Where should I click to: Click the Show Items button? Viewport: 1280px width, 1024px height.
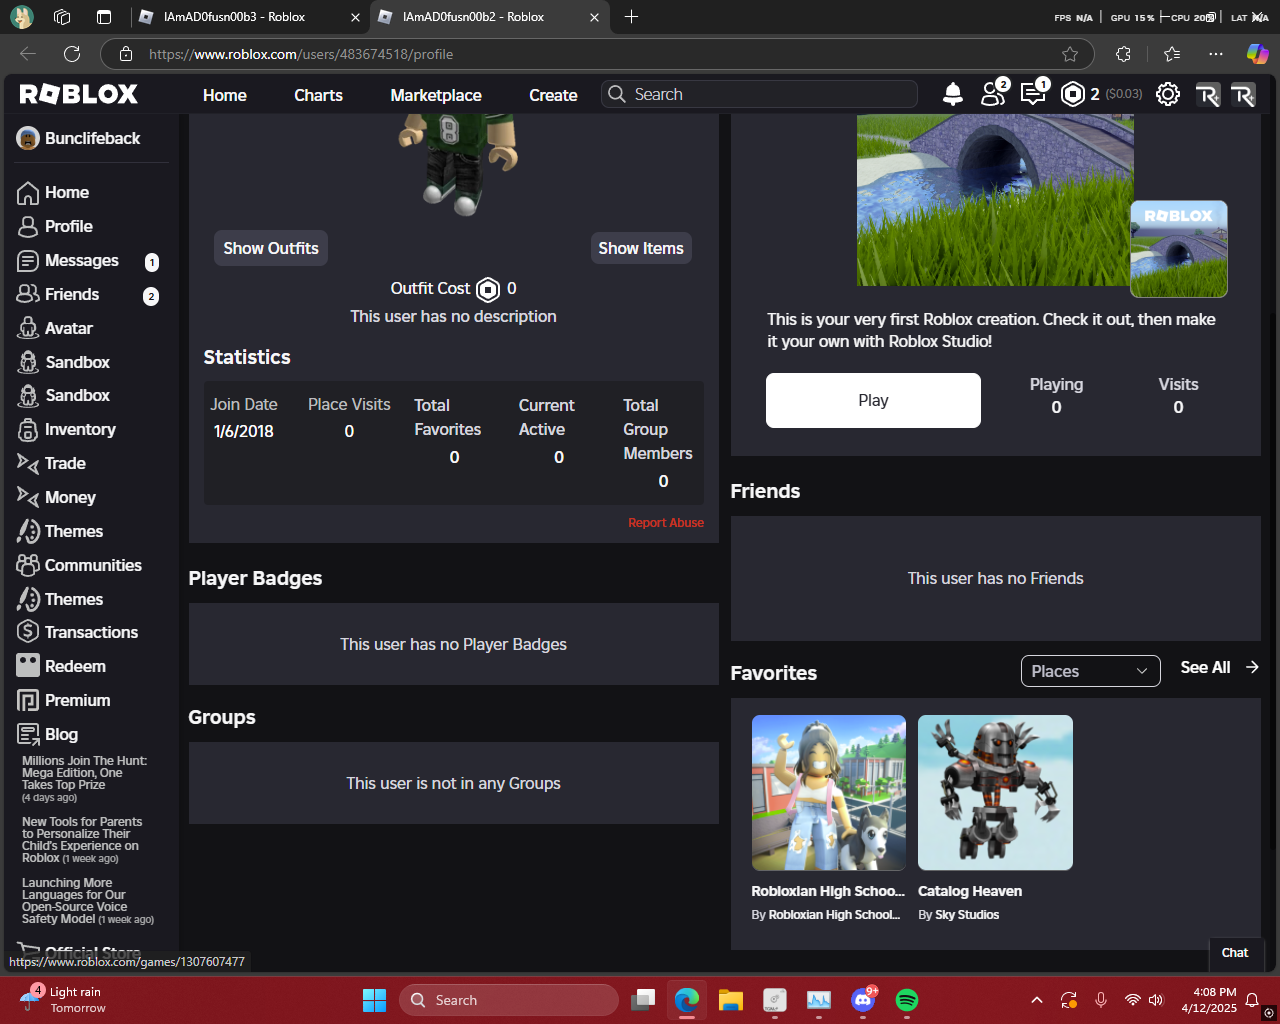(641, 248)
